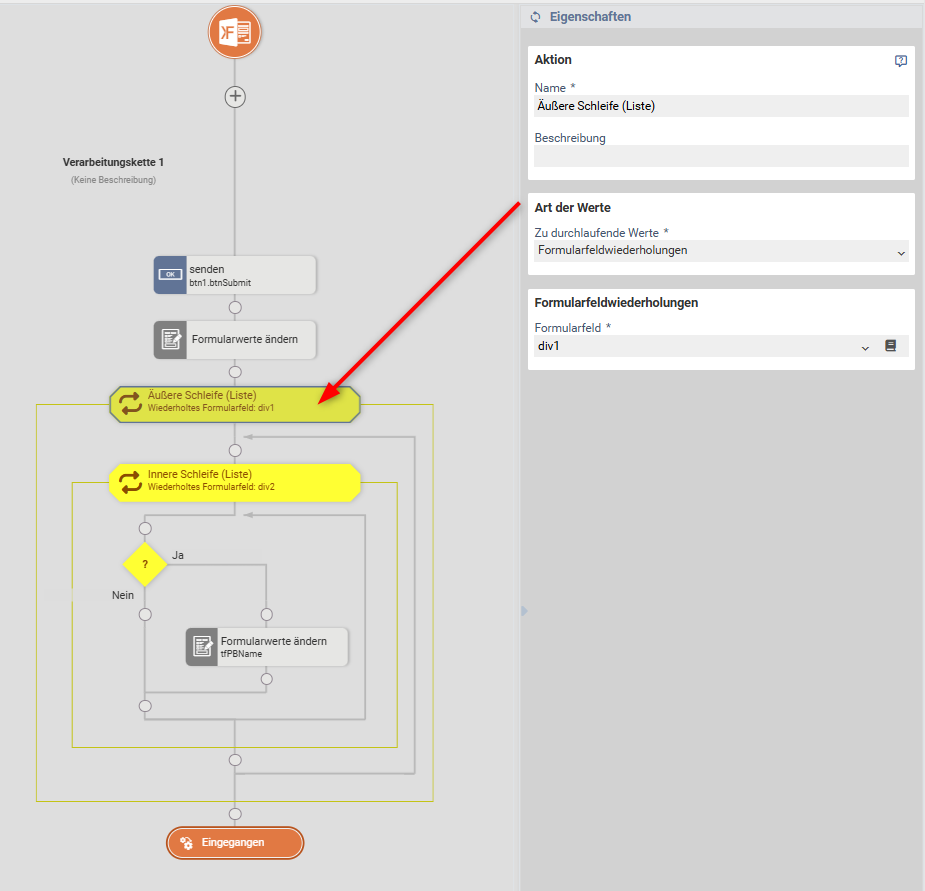The image size is (925, 891).
Task: Click the connector circle above Eingegangen node
Action: (235, 814)
